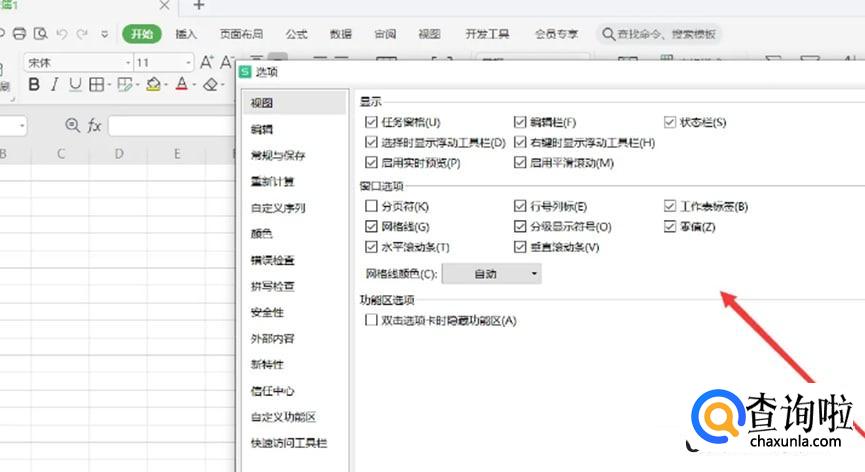This screenshot has height=472, width=865.
Task: Toggle Bold formatting
Action: tap(34, 84)
